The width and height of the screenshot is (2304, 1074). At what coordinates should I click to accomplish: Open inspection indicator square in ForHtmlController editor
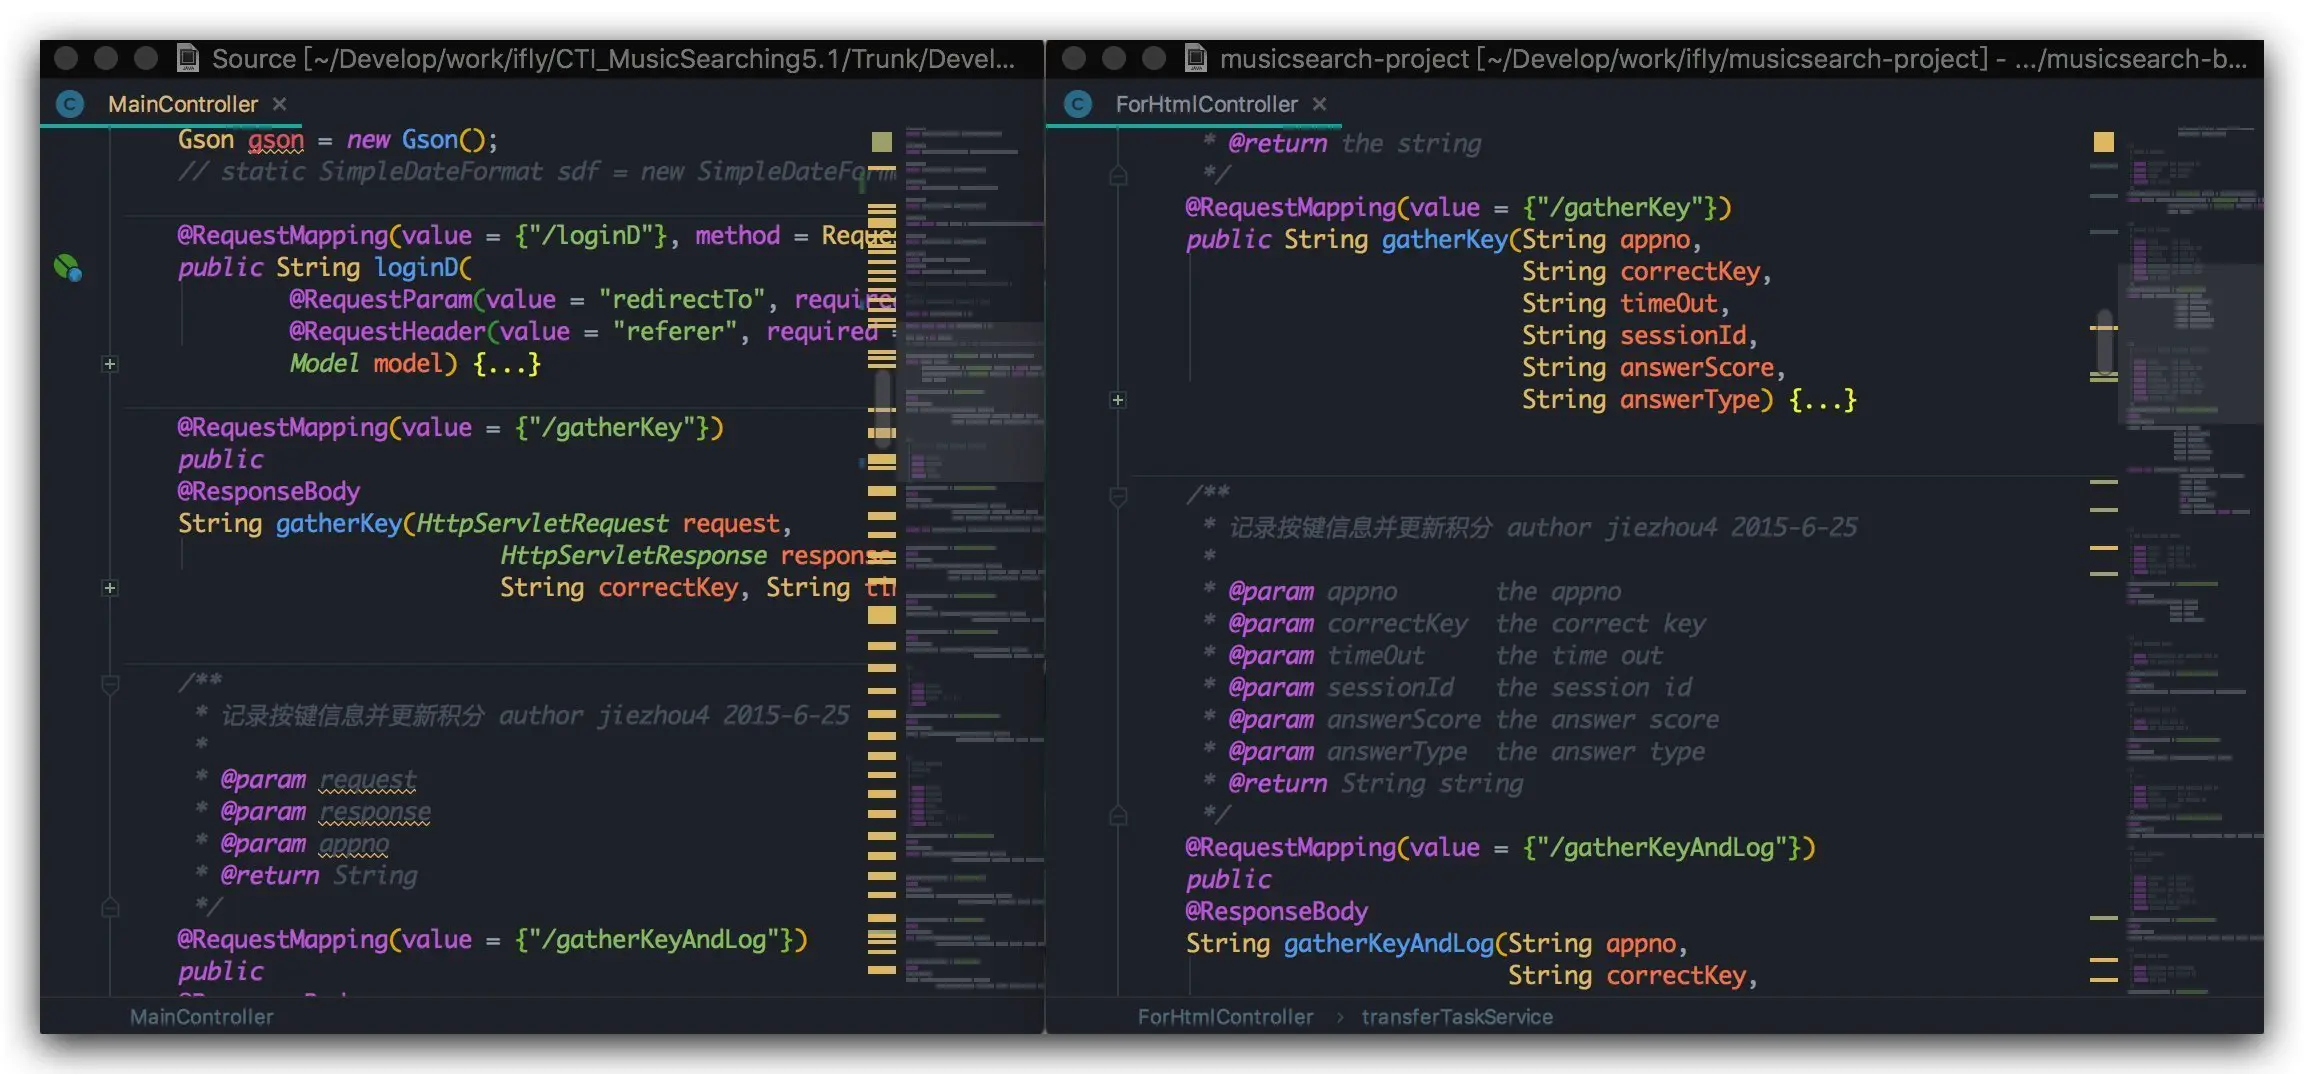pyautogui.click(x=2104, y=142)
